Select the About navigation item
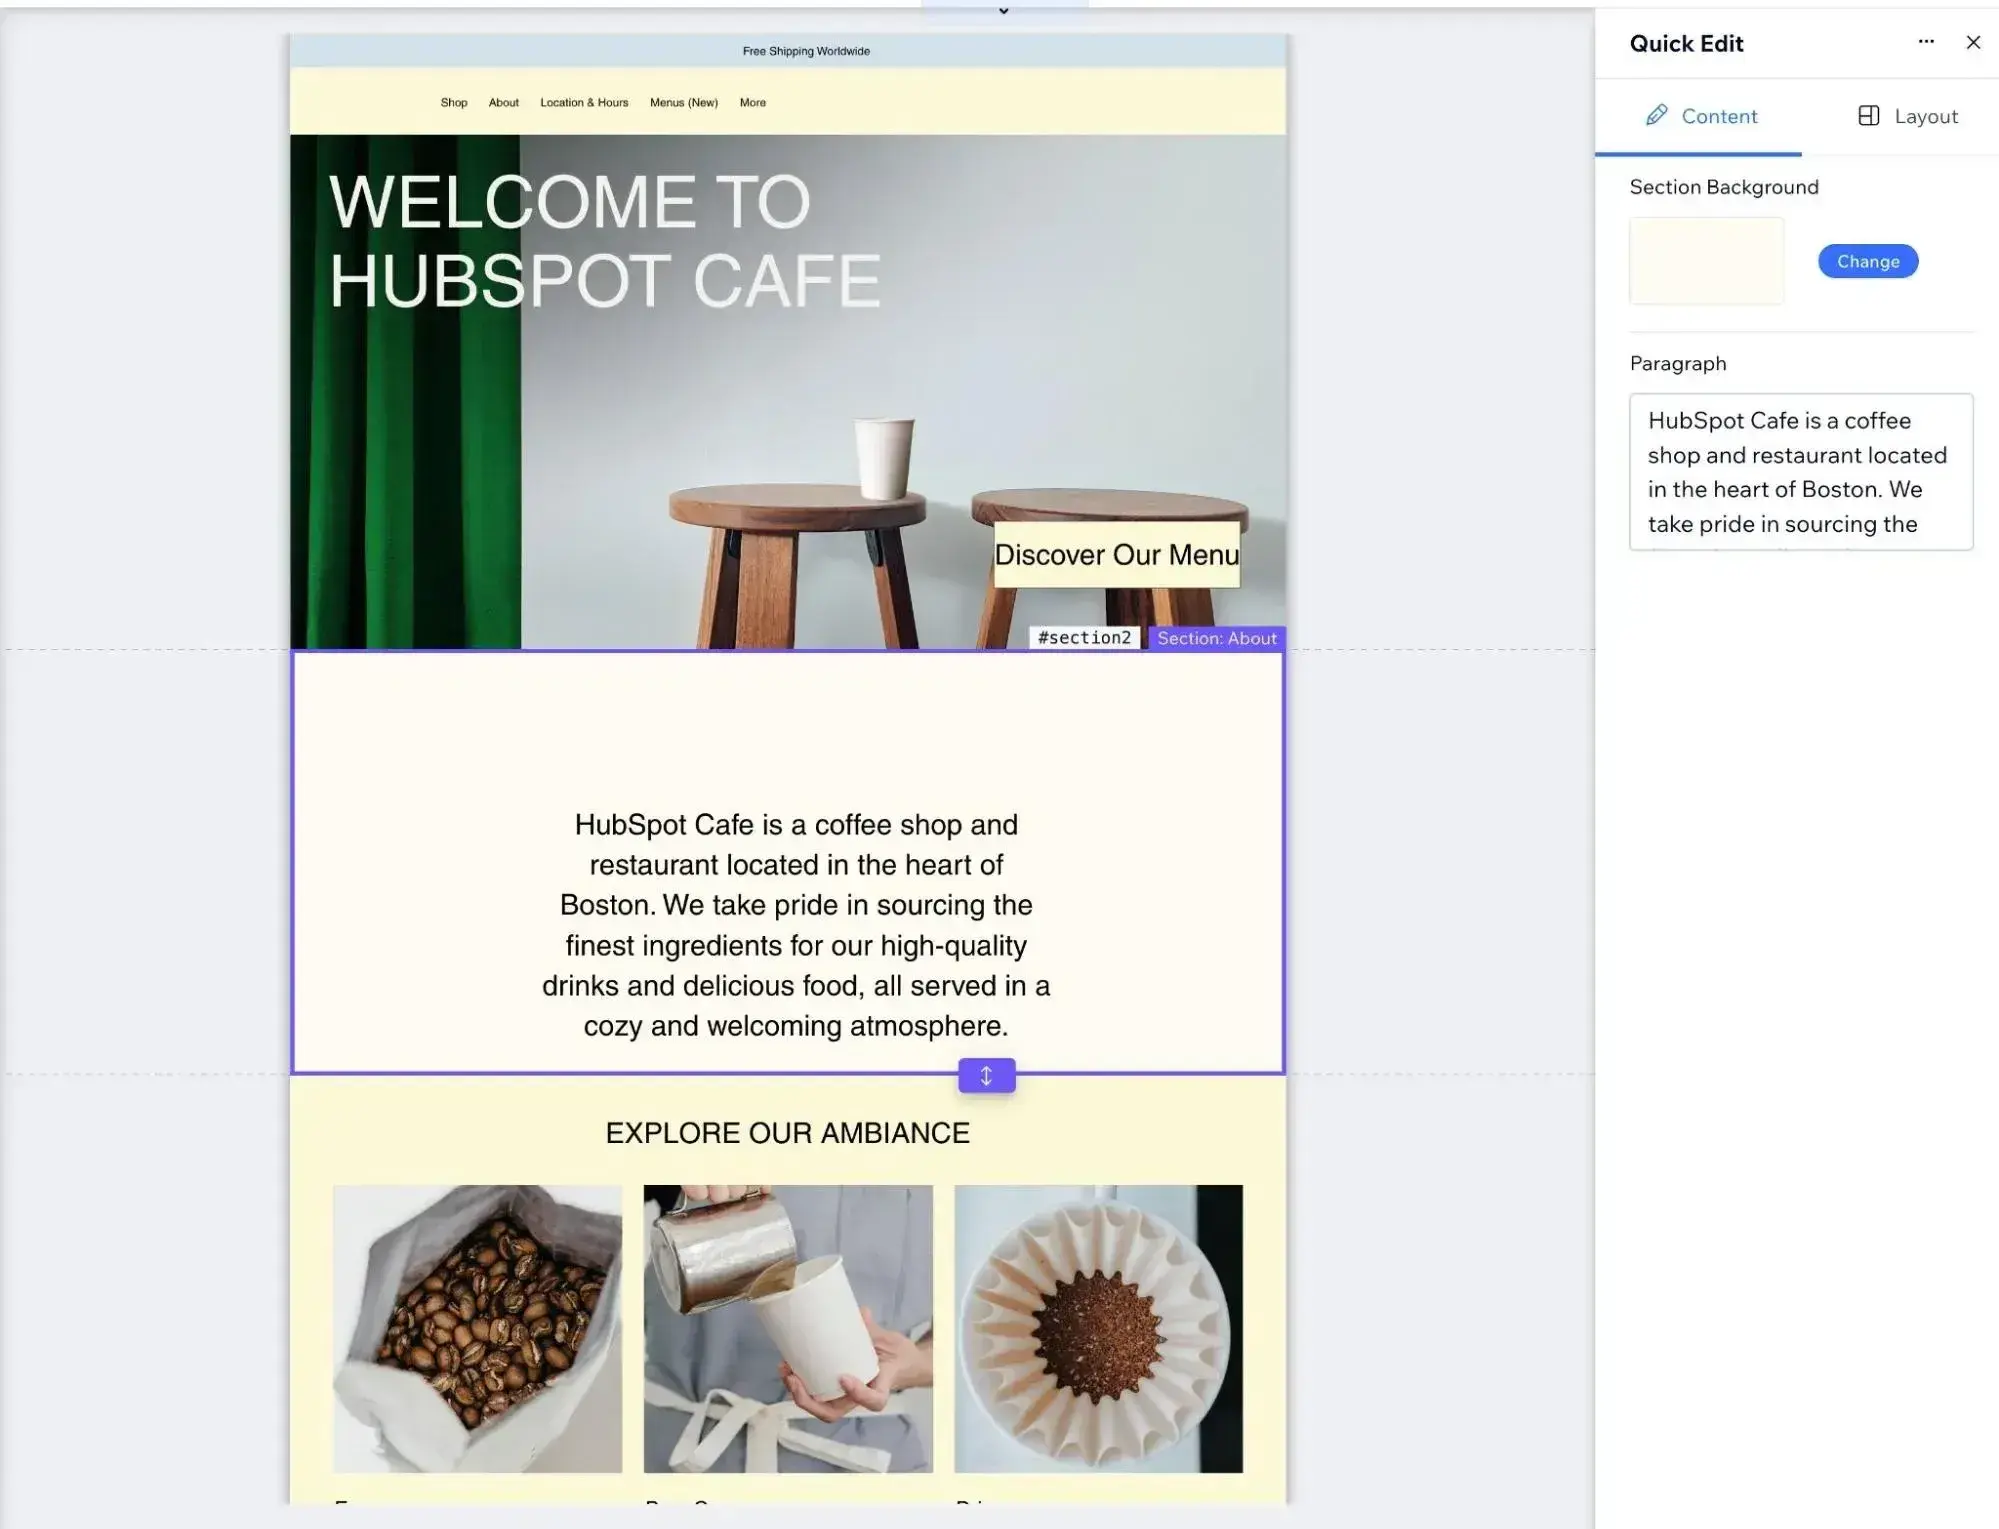The image size is (1999, 1529). 503,102
